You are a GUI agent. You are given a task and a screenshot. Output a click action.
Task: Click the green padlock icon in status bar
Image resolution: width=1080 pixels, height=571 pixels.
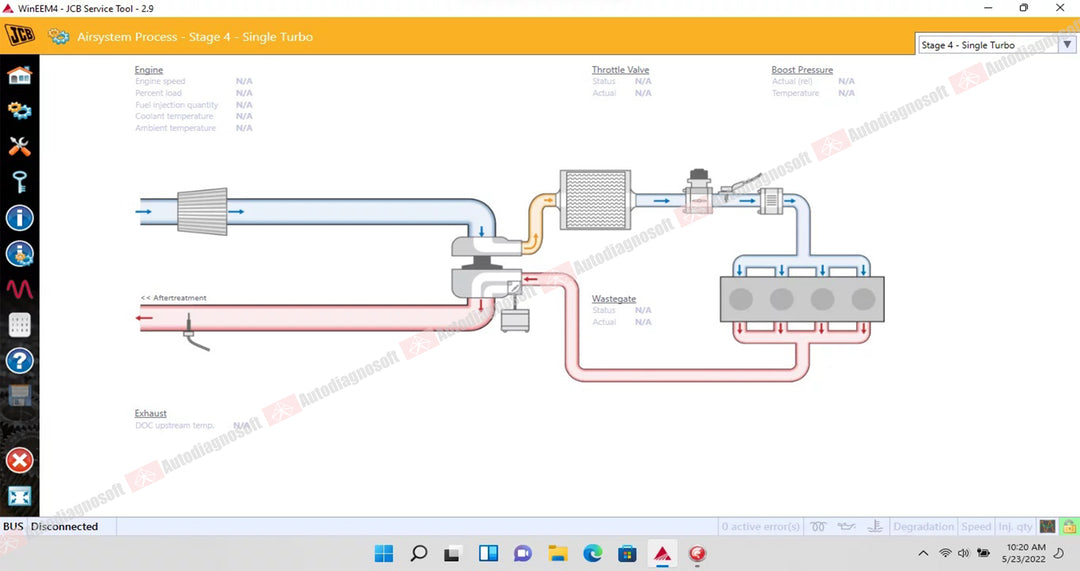tap(1069, 527)
